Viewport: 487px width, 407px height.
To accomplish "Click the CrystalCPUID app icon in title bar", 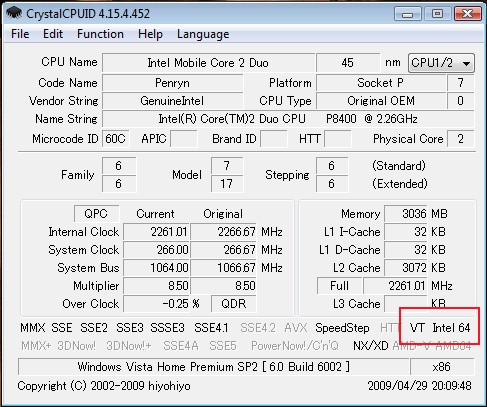I will point(14,13).
